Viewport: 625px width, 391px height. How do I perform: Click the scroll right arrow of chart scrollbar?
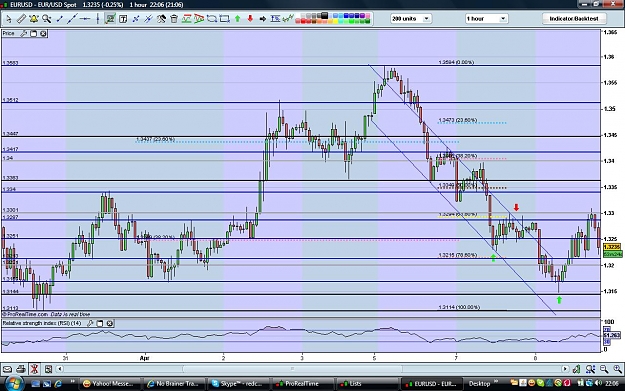(565, 369)
